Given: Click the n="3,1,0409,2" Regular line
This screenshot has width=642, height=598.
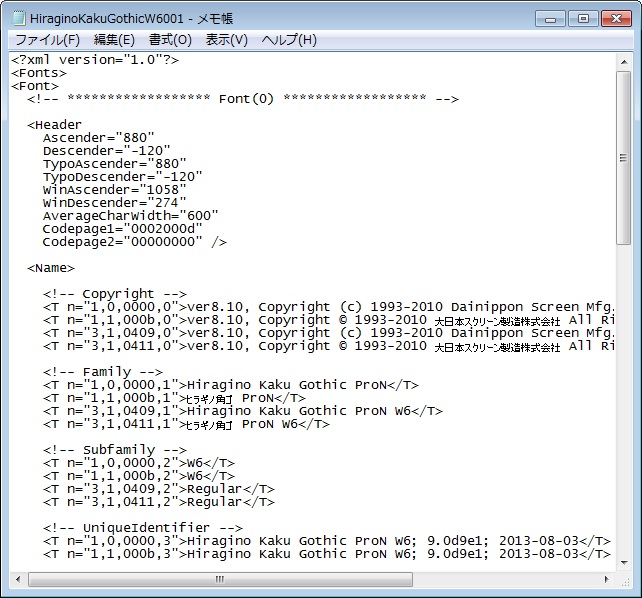Looking at the screenshot, I should (159, 489).
